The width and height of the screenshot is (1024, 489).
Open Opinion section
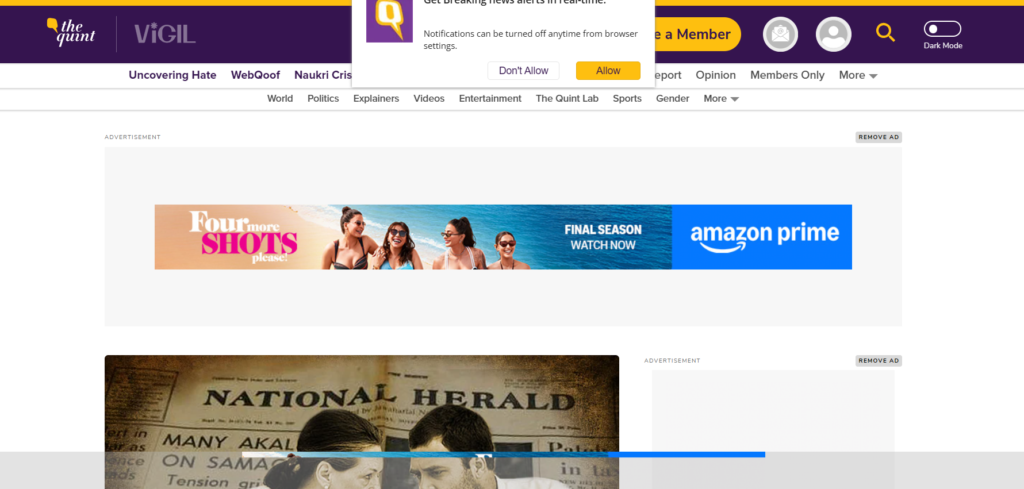715,75
